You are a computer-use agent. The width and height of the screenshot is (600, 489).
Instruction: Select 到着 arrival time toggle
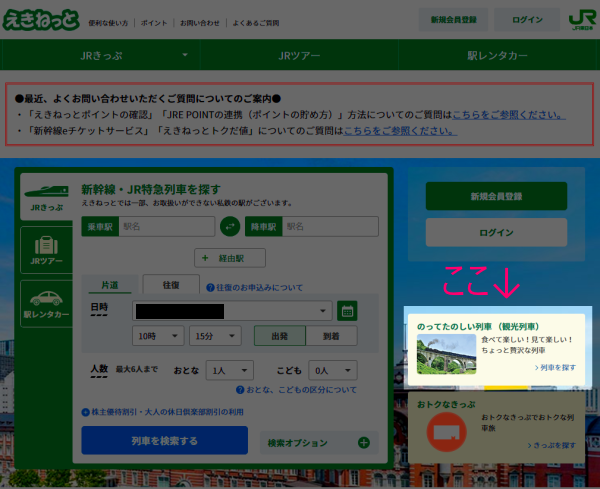coord(331,336)
